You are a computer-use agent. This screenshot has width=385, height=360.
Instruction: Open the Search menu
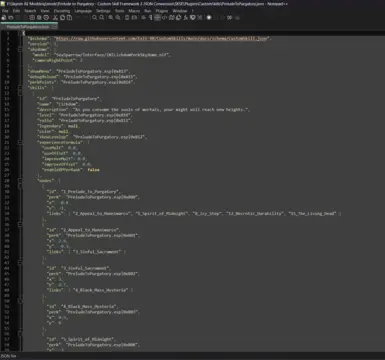(x=30, y=11)
